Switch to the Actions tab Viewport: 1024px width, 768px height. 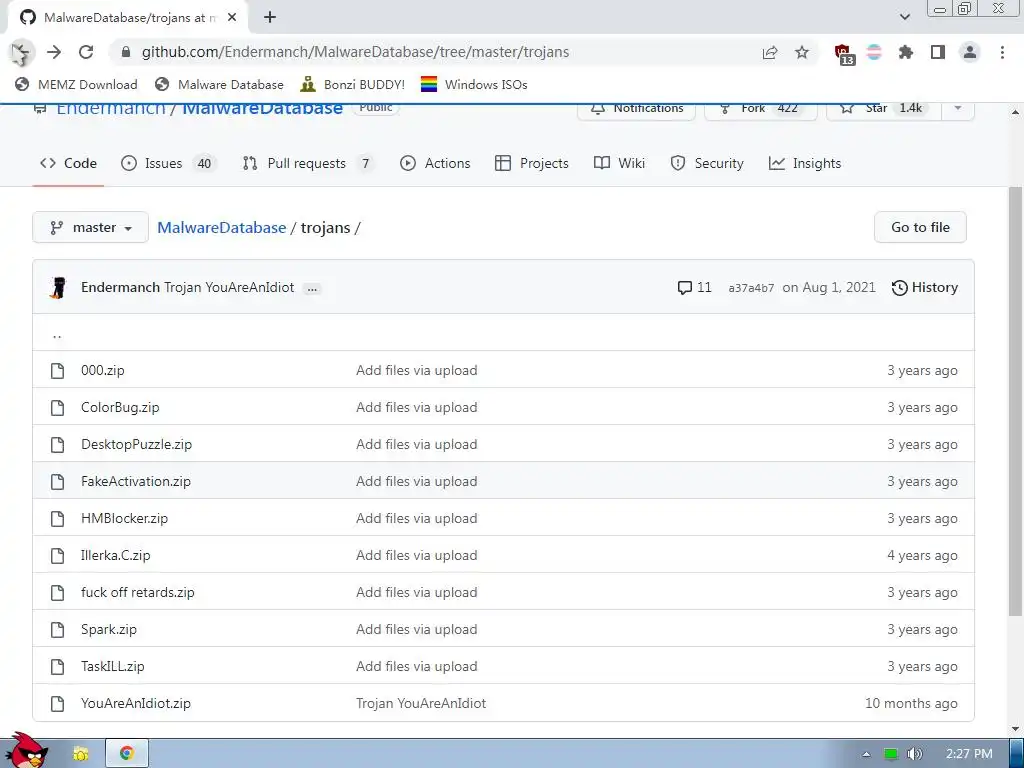point(435,163)
